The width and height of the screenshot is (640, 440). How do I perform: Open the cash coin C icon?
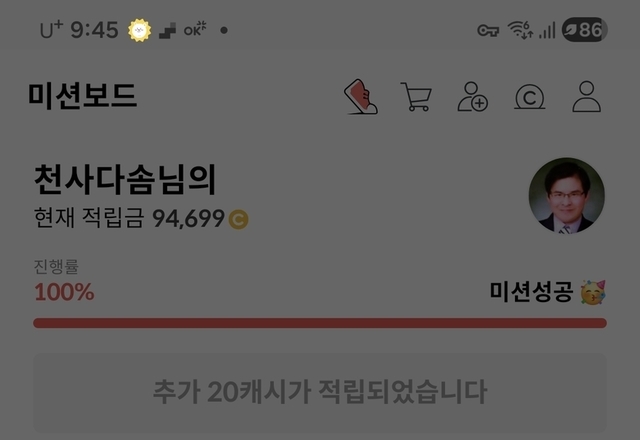[x=529, y=97]
